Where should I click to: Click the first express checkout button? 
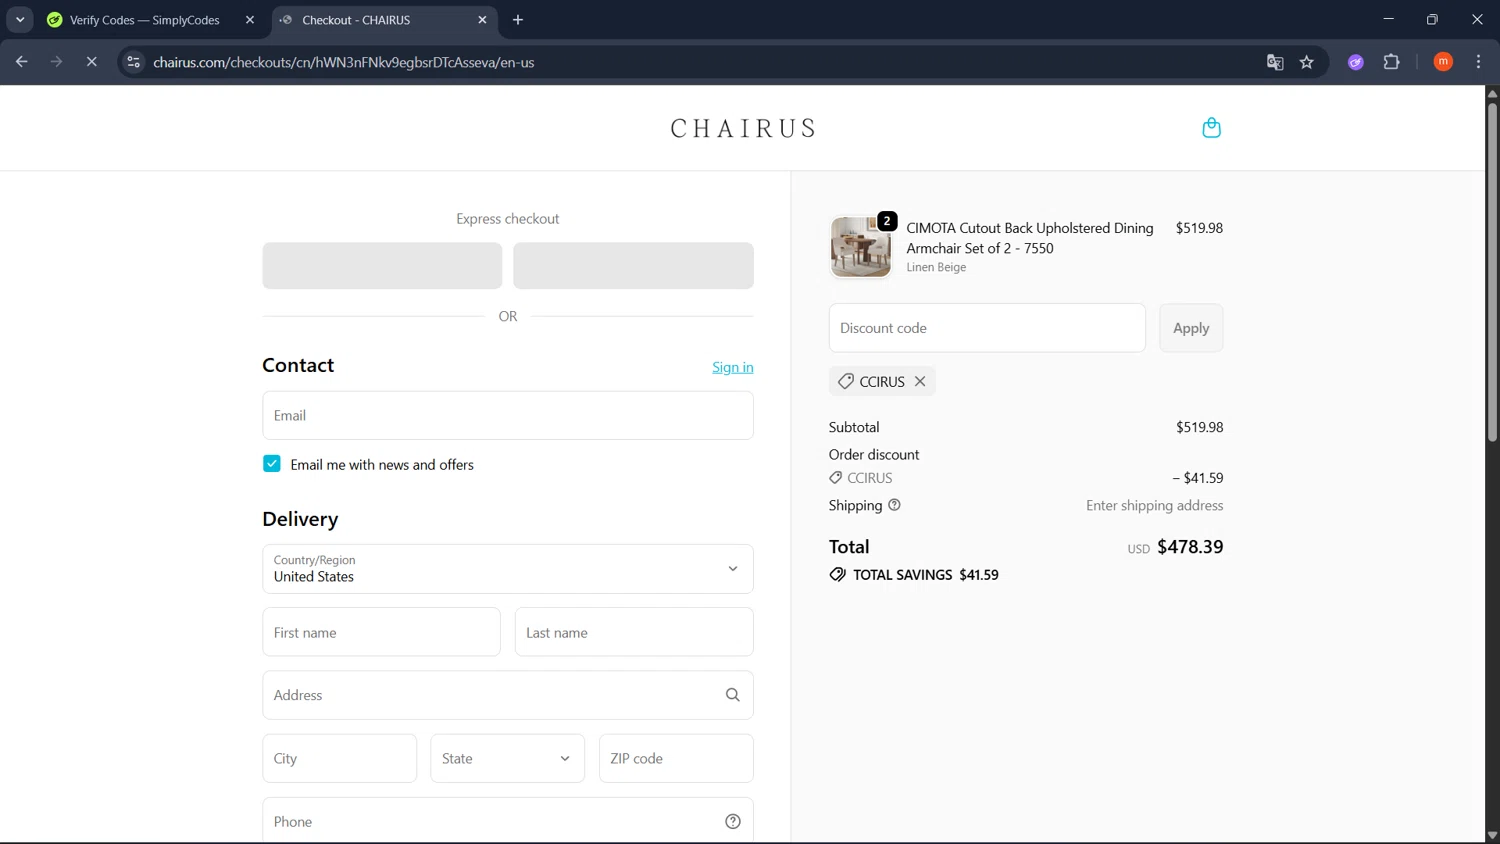pyautogui.click(x=382, y=266)
